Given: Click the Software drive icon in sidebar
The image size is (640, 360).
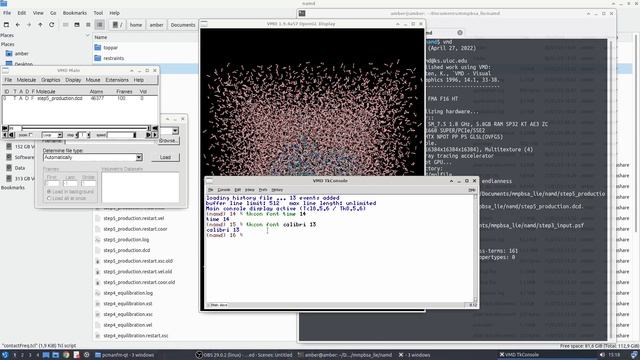Looking at the screenshot, I should coord(9,157).
